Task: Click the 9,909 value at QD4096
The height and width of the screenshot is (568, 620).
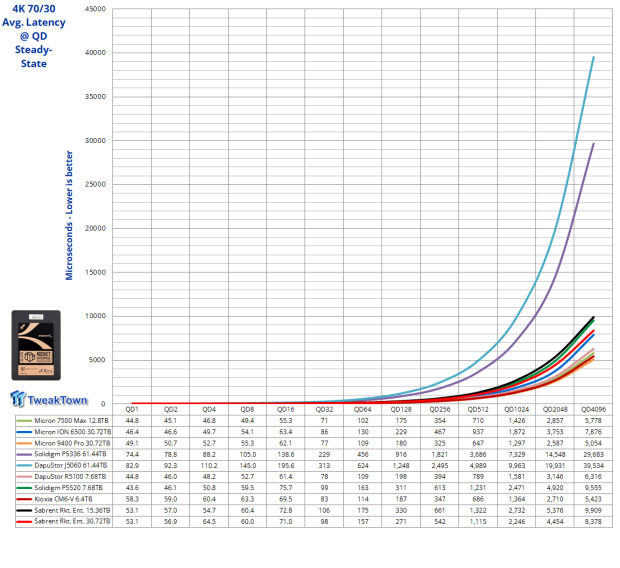Action: (593, 510)
